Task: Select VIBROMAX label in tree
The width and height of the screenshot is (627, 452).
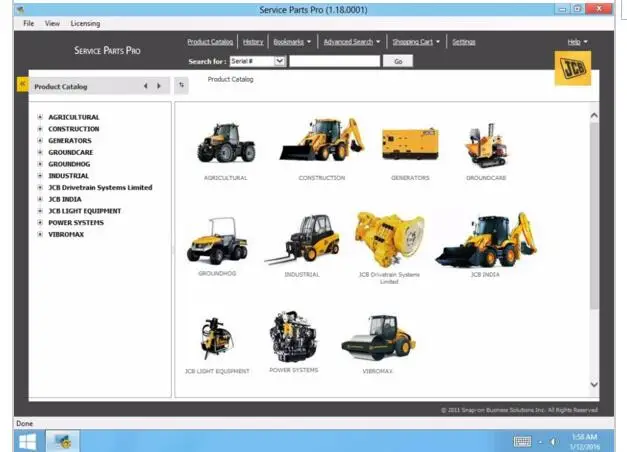Action: click(66, 234)
